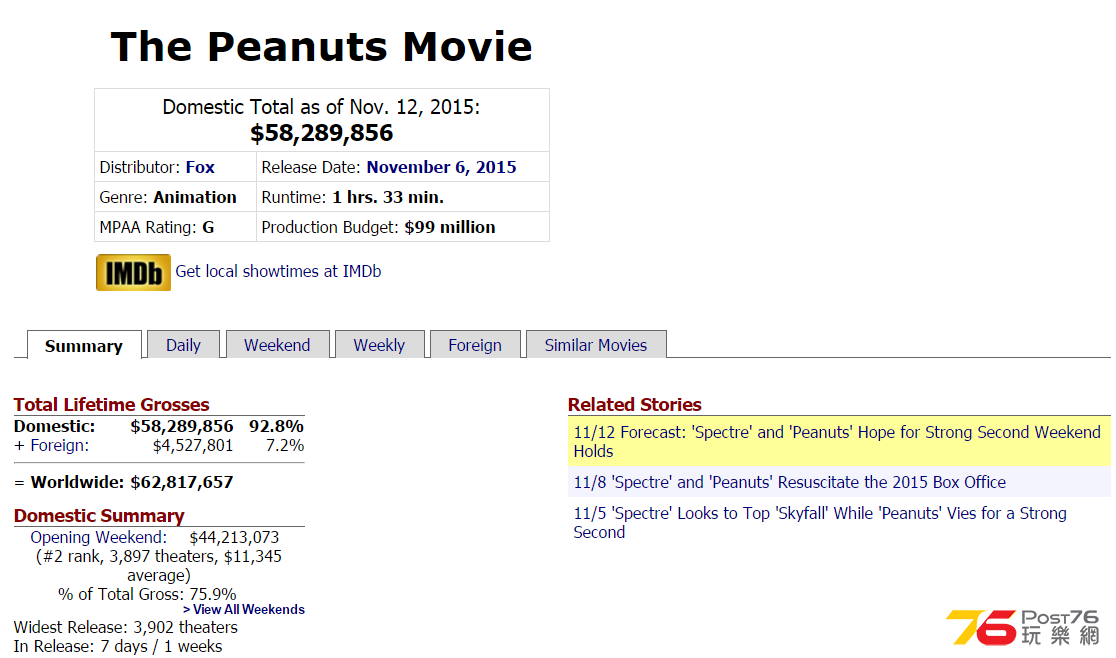This screenshot has width=1116, height=658.
Task: Open the 11/12 Forecast story
Action: [x=836, y=441]
